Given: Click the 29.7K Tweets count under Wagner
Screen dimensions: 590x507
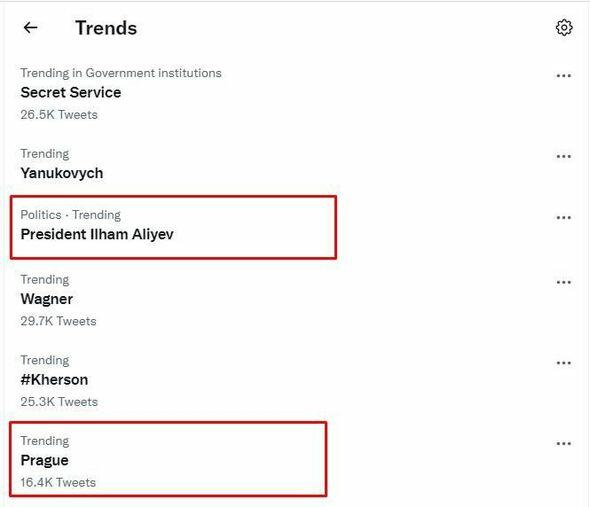Looking at the screenshot, I should click(x=58, y=321).
